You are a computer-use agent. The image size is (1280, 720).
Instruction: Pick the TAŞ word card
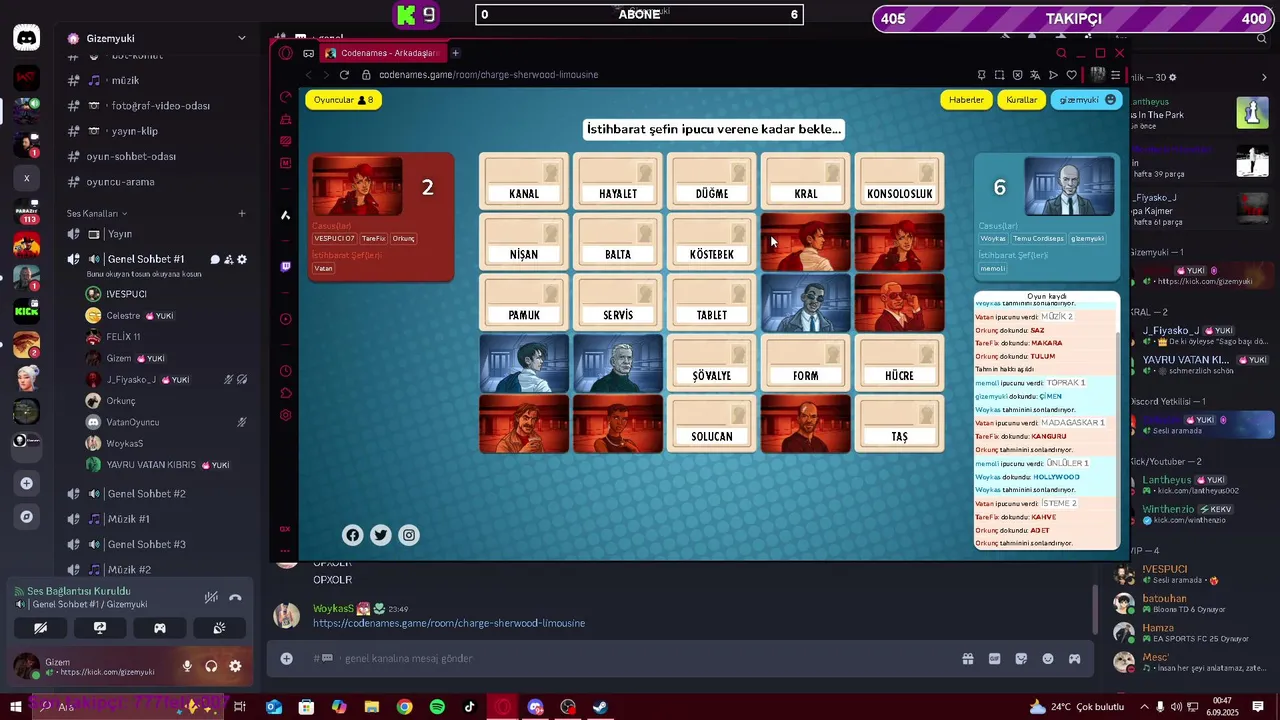coord(899,424)
